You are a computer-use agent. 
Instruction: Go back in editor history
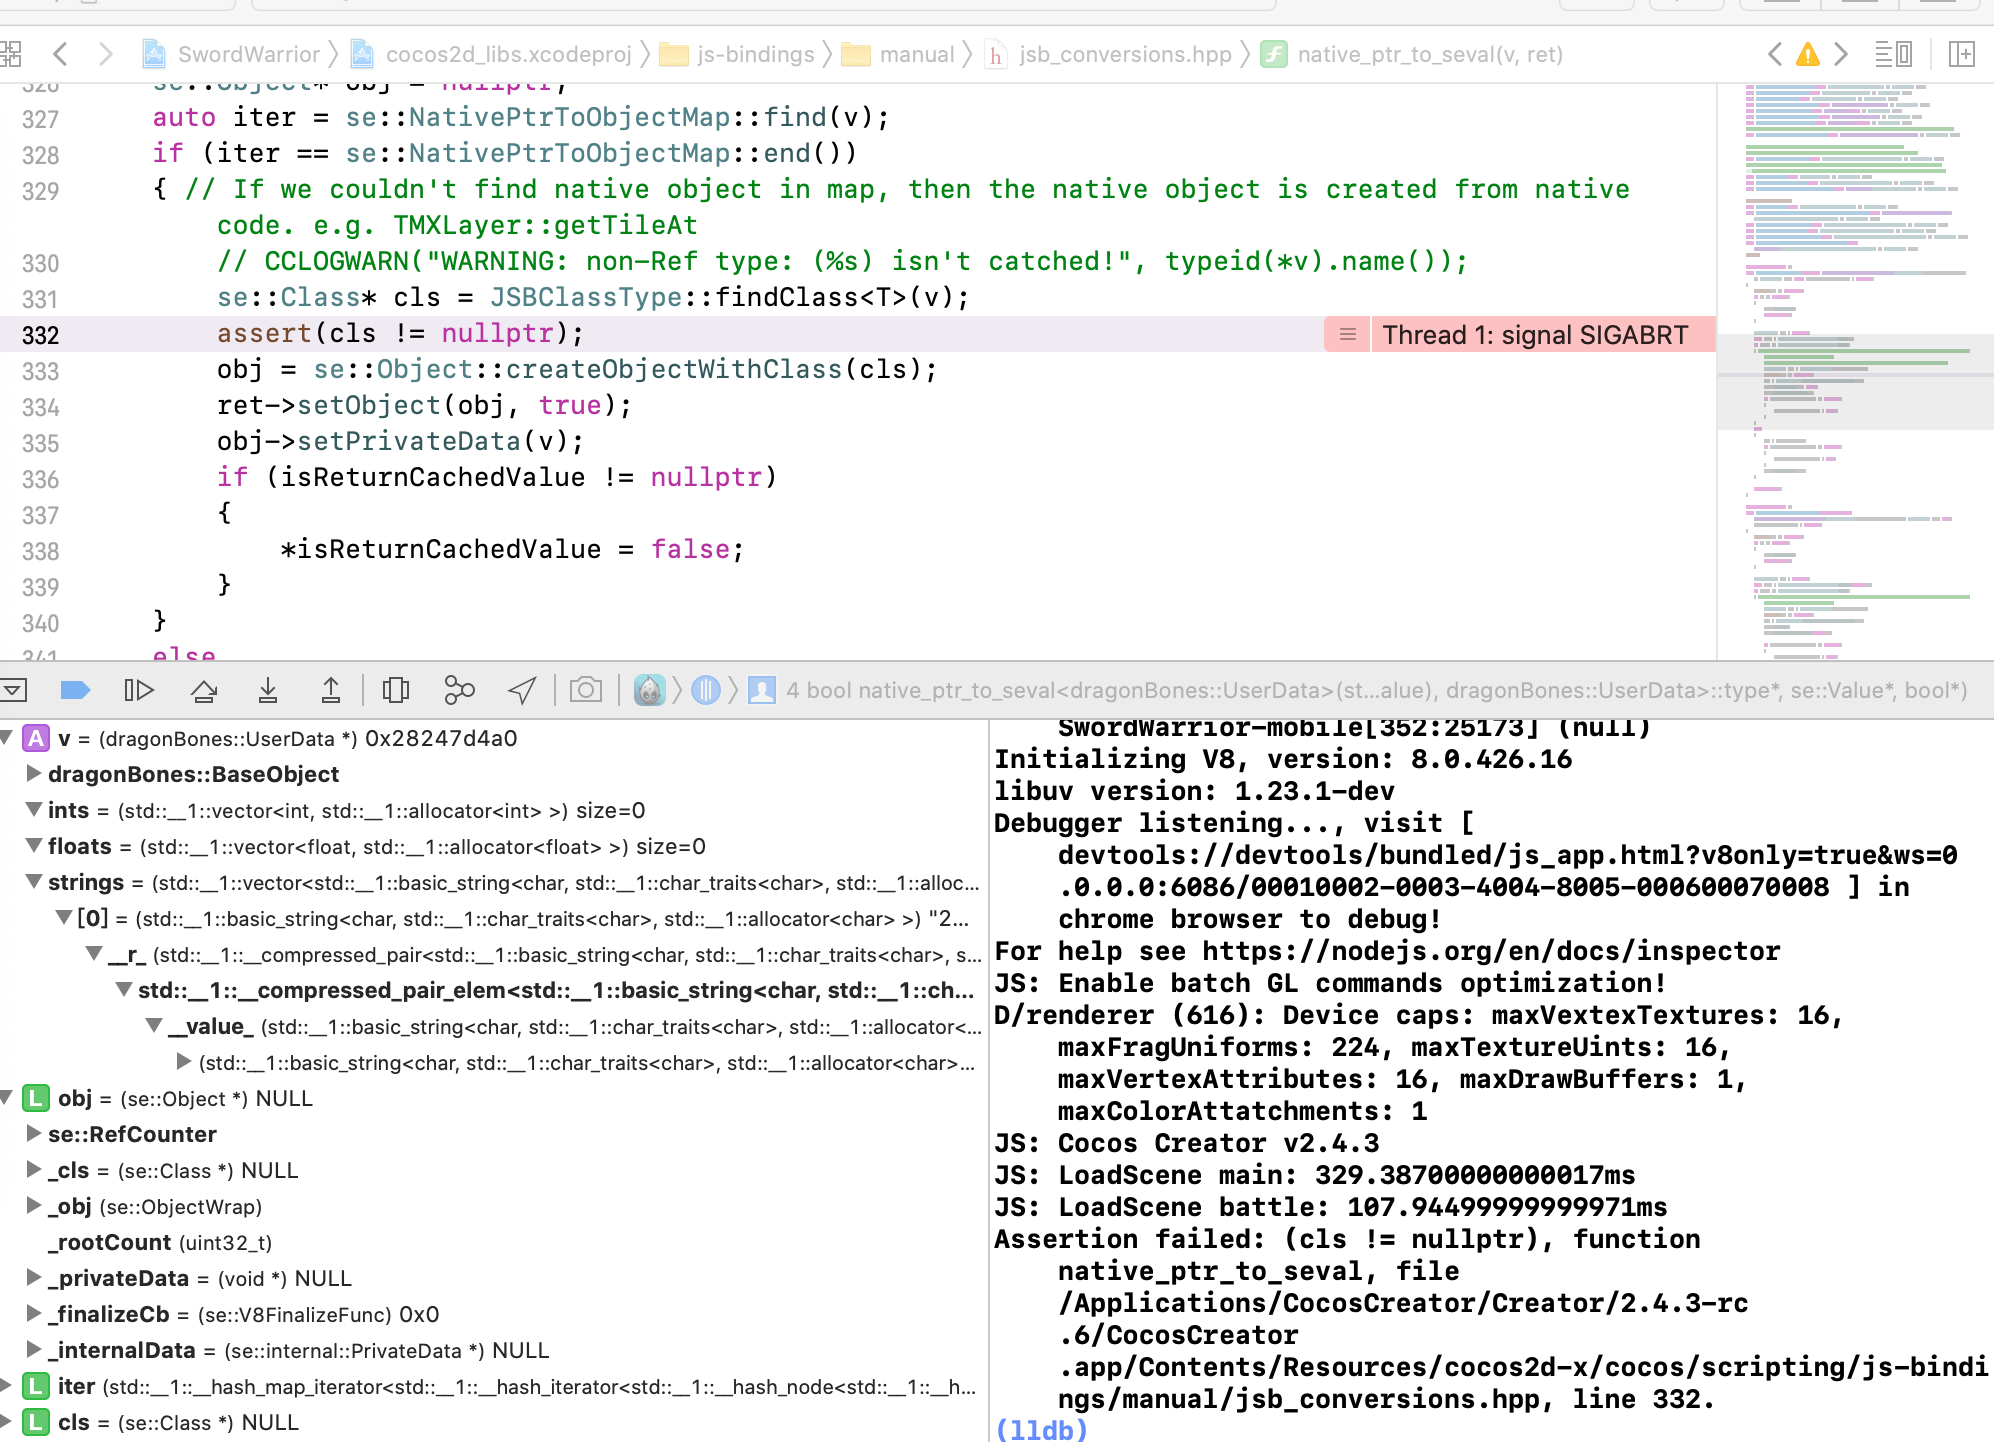(x=61, y=54)
